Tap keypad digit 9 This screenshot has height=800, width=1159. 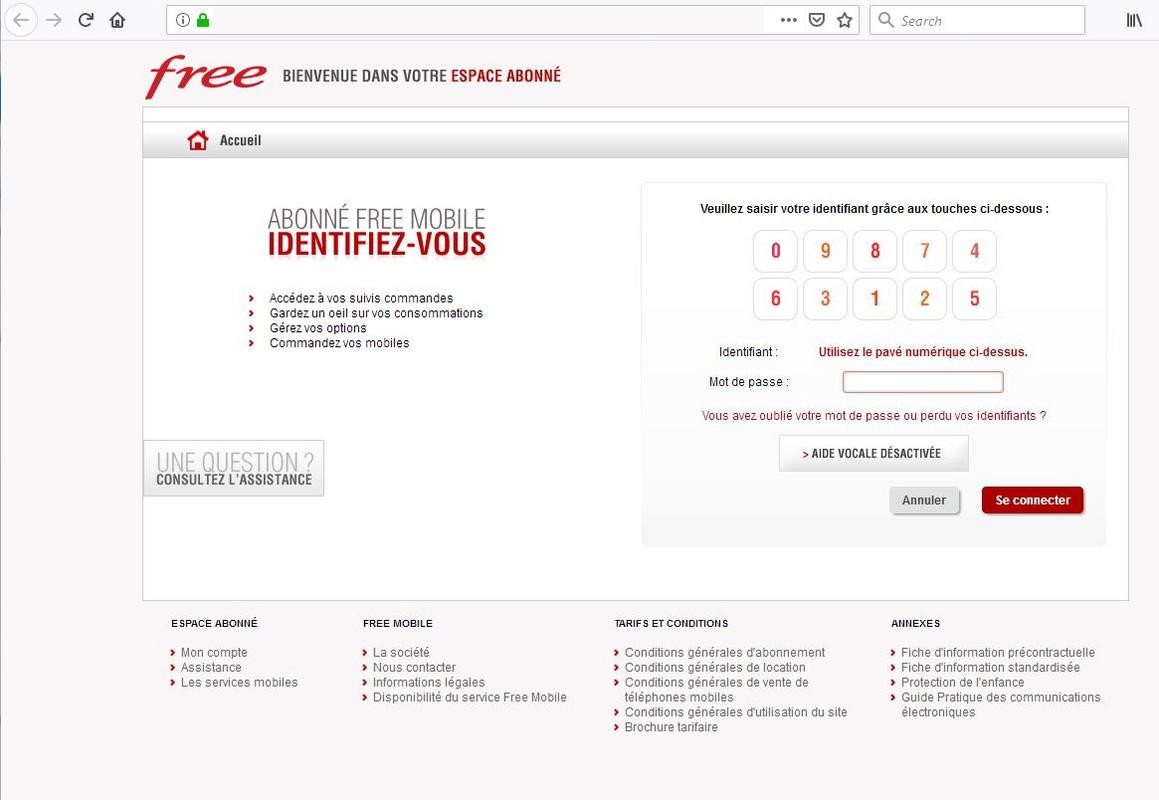(825, 251)
